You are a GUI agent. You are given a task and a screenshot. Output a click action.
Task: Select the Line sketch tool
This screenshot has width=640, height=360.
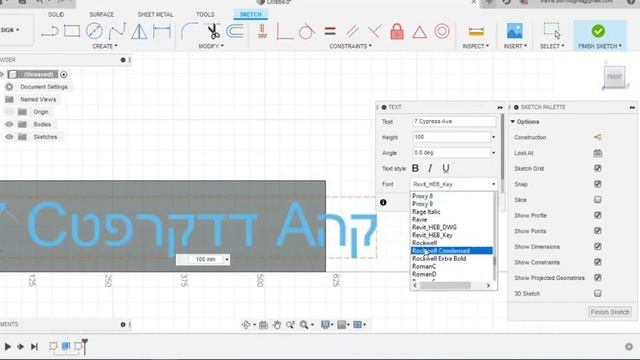coord(50,31)
